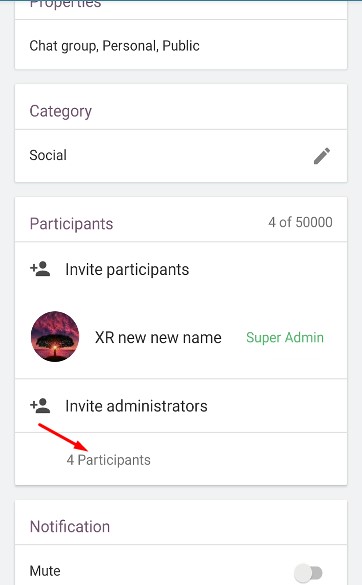Click the XR new new name participant
This screenshot has width=362, height=585.
(x=158, y=338)
